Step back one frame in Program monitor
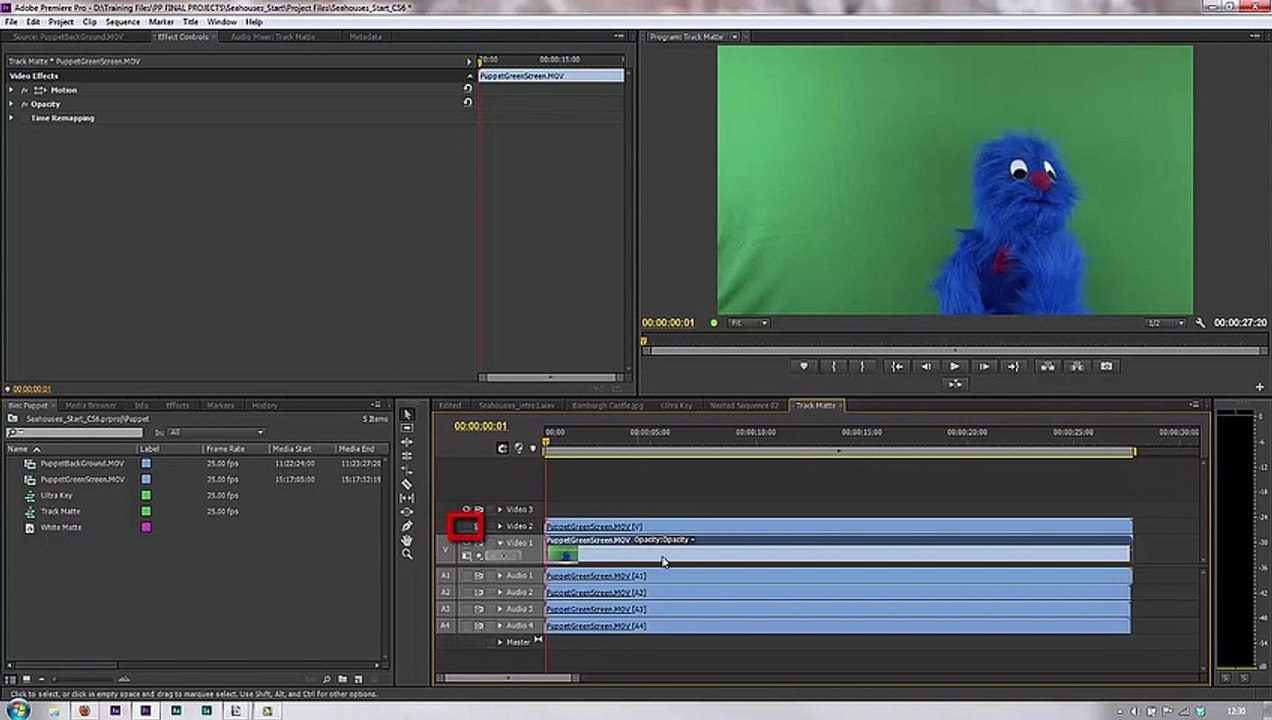Image resolution: width=1272 pixels, height=720 pixels. point(926,366)
